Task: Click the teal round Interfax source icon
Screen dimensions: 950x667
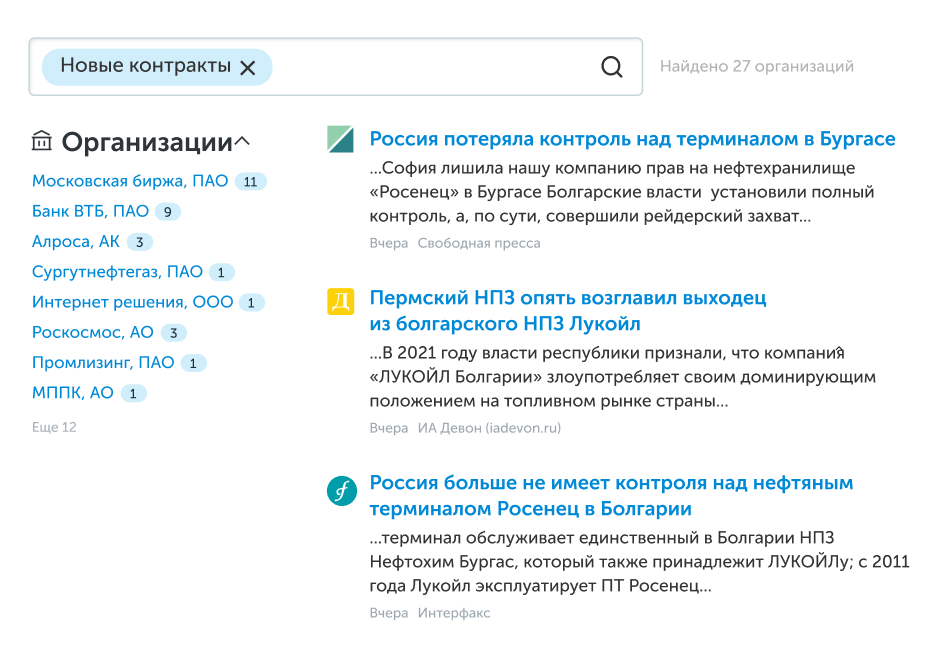Action: 341,490
